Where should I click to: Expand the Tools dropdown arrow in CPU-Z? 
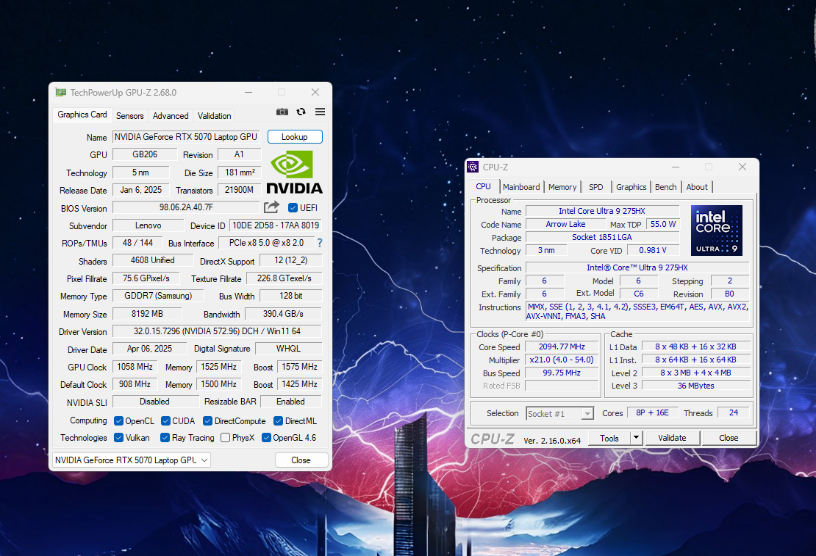click(636, 438)
